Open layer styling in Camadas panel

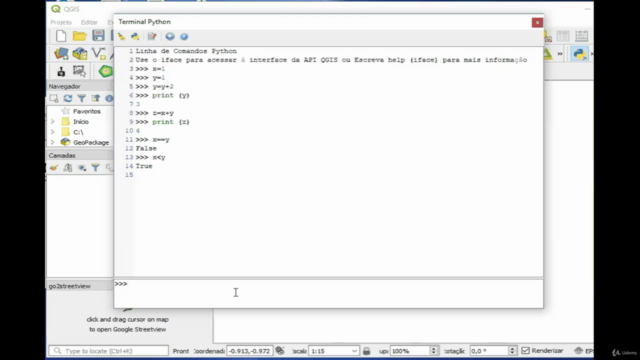pos(54,168)
